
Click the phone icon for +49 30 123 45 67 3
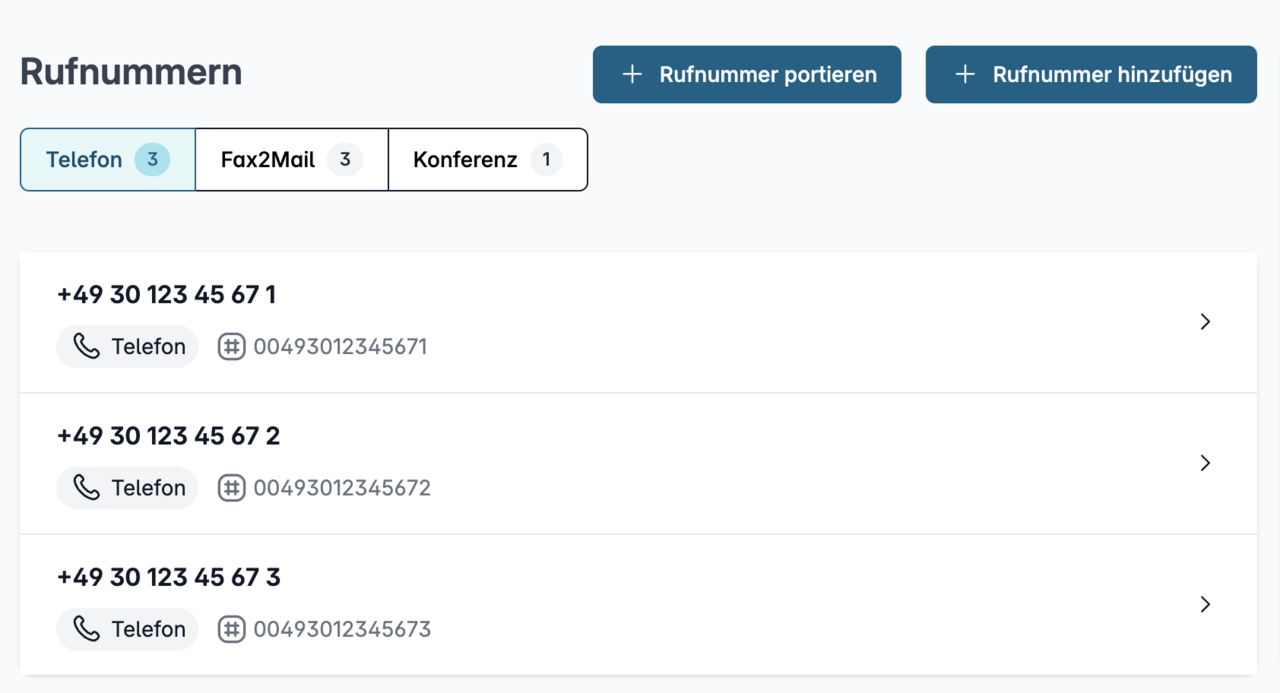point(87,628)
